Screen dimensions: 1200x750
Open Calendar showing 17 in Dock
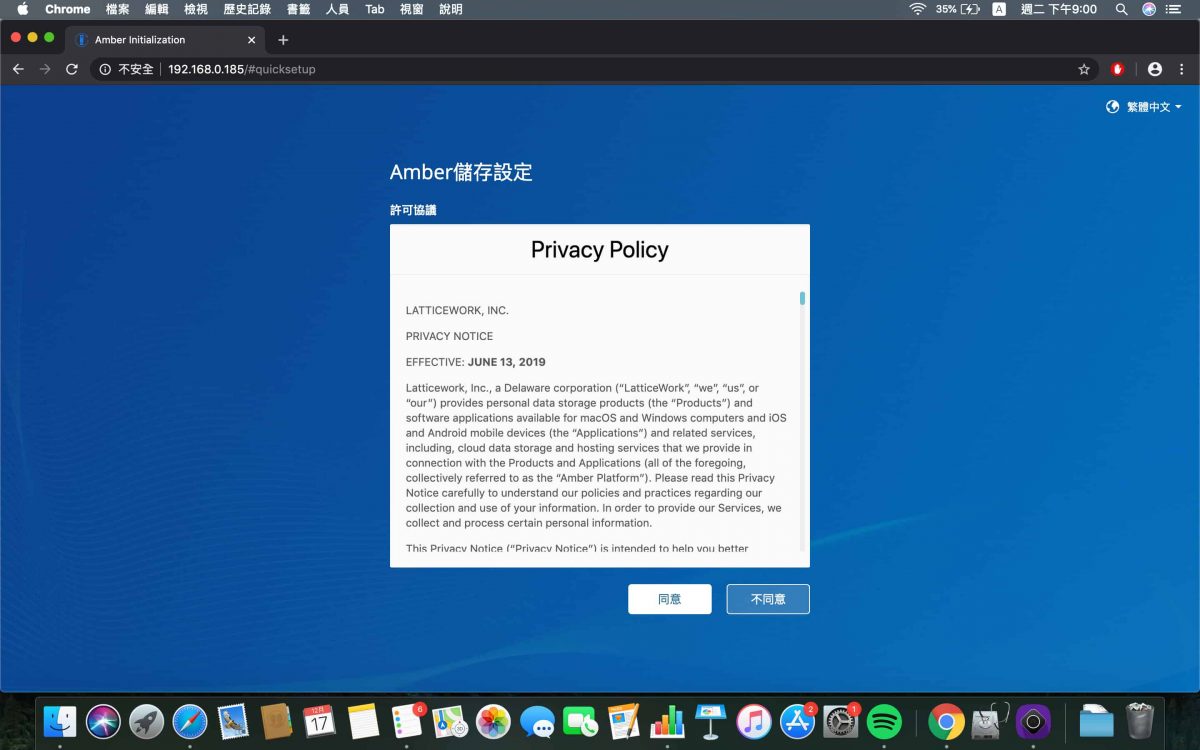pos(319,721)
